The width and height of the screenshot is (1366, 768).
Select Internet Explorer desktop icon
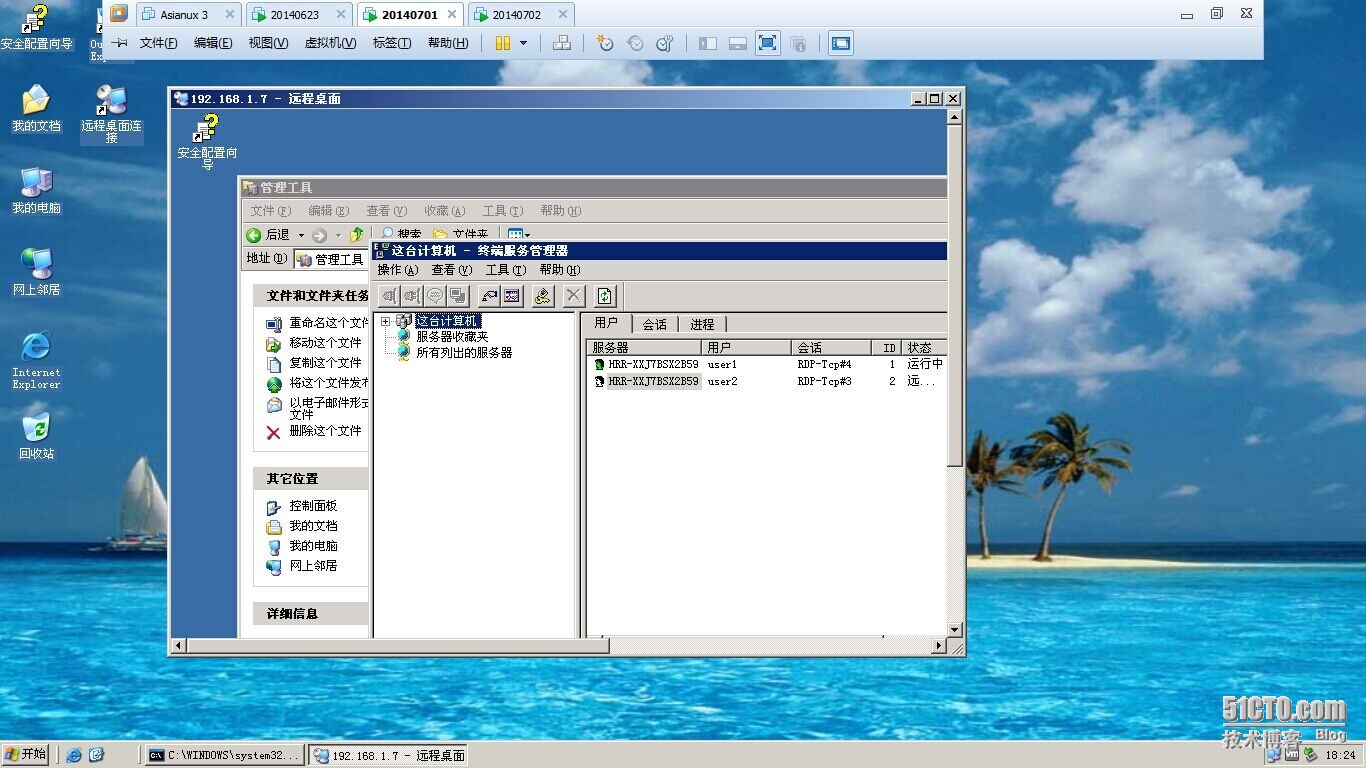coord(36,360)
